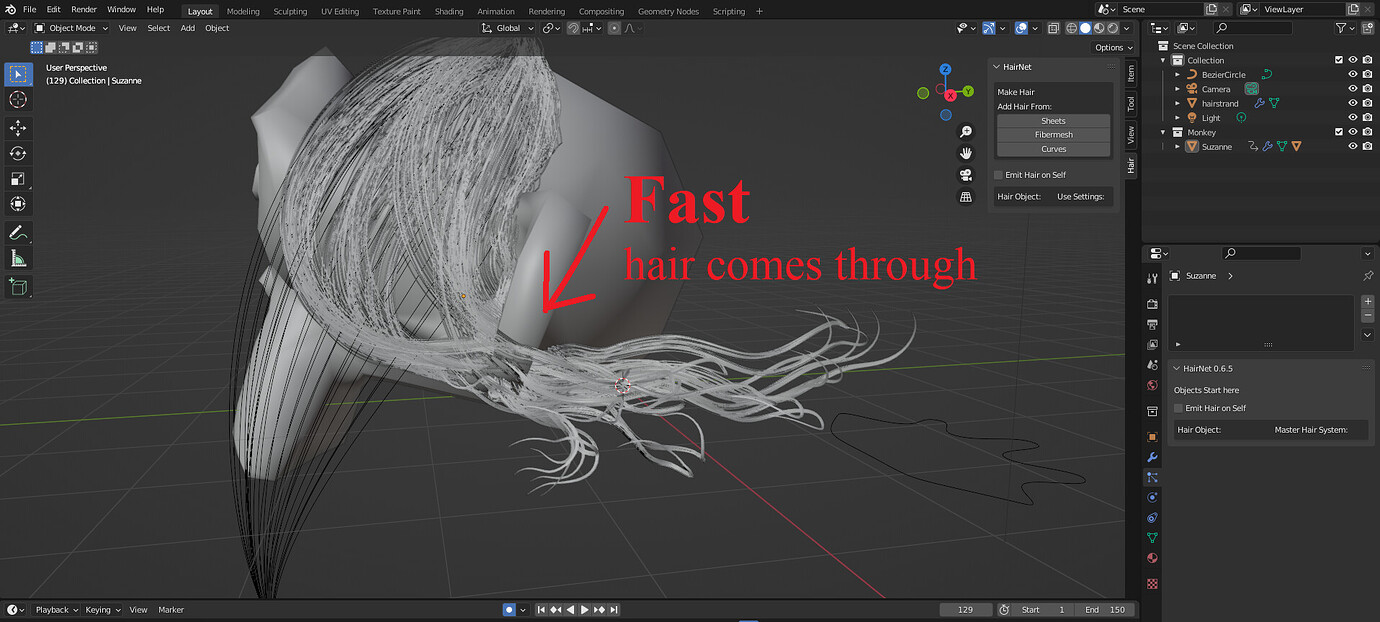Expand the hairstrand tree item

click(x=1178, y=103)
